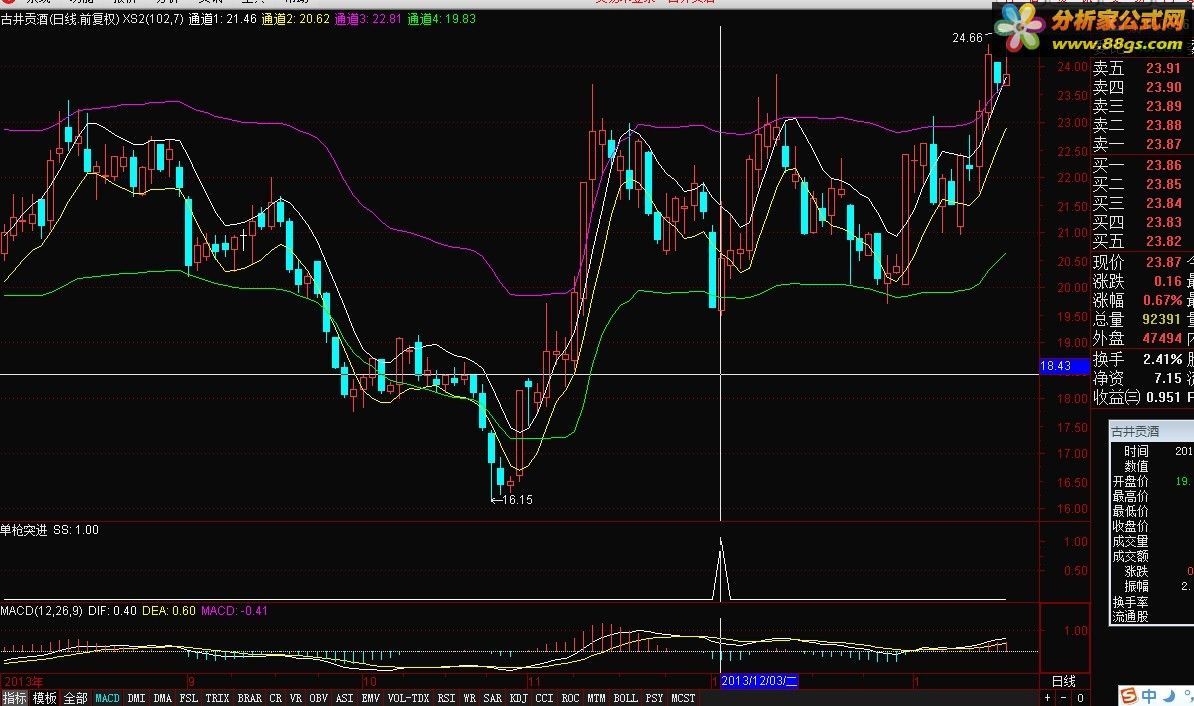Open the VR indicator tab
This screenshot has height=706, width=1194.
295,698
